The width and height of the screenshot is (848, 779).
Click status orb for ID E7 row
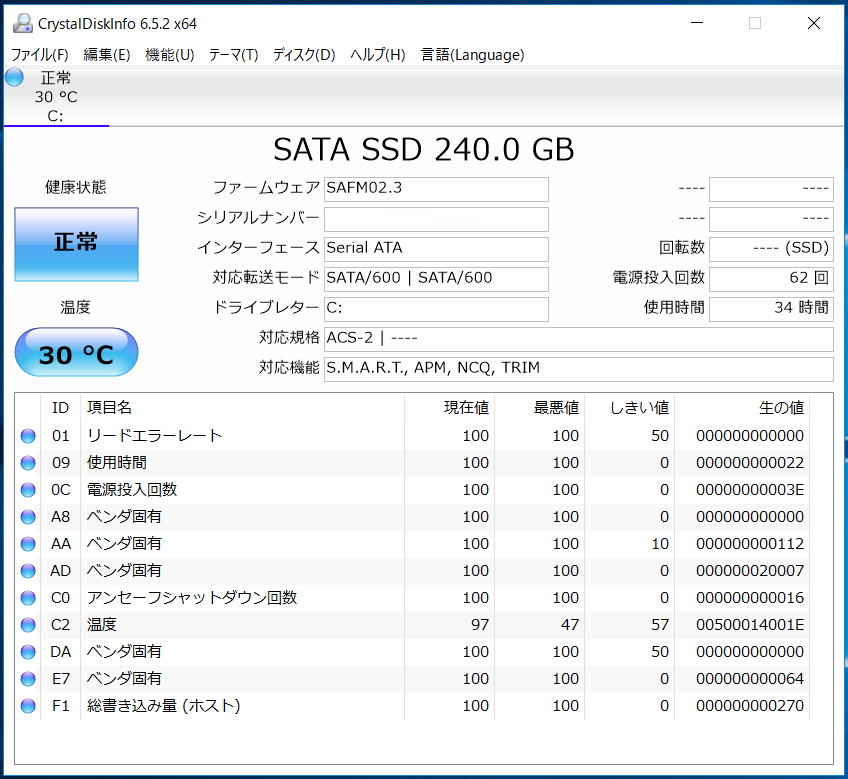(28, 679)
